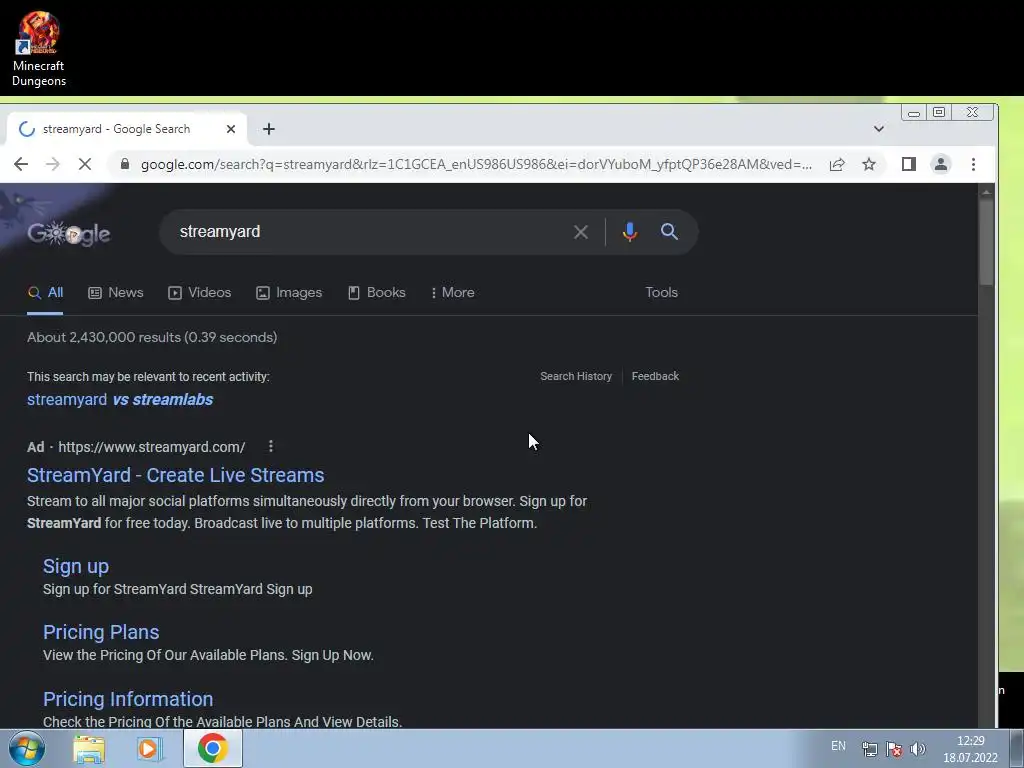View site info via lock icon

pos(125,164)
